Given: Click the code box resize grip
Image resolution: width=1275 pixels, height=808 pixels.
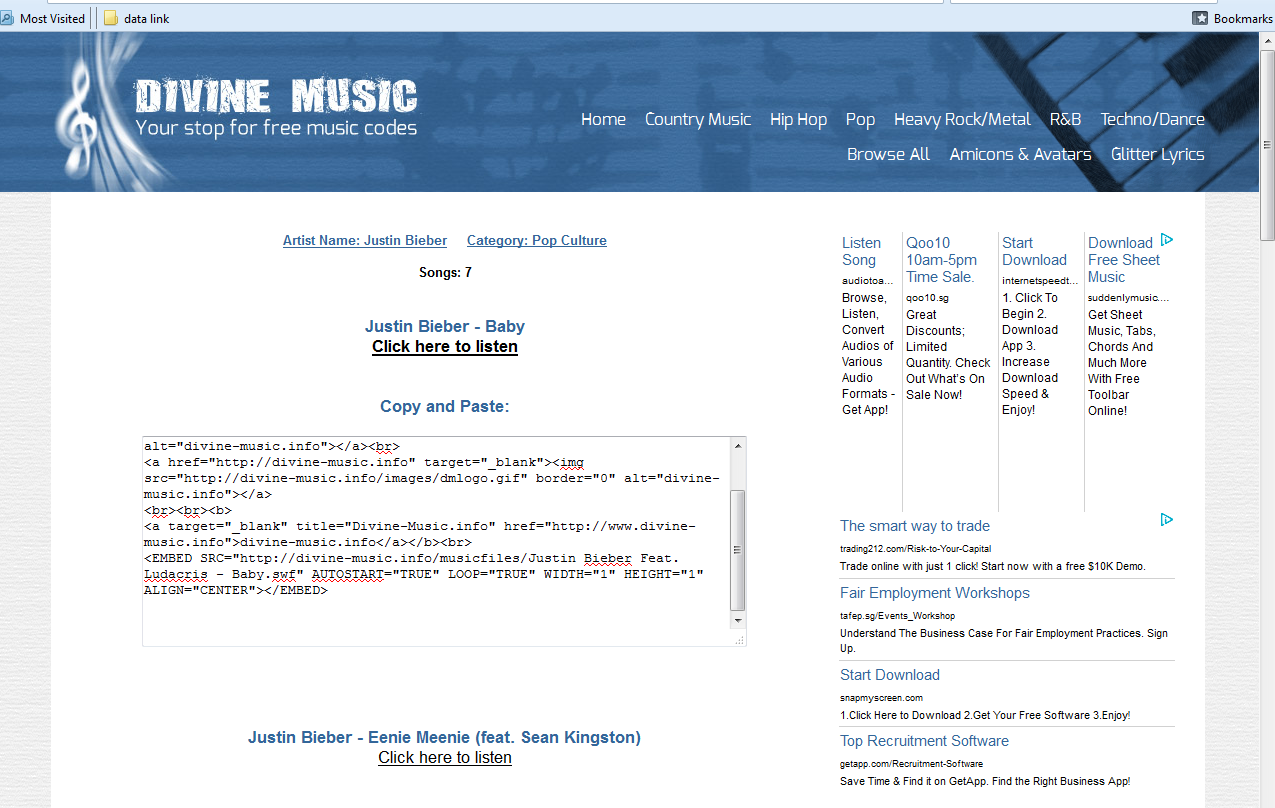Looking at the screenshot, I should pos(739,639).
